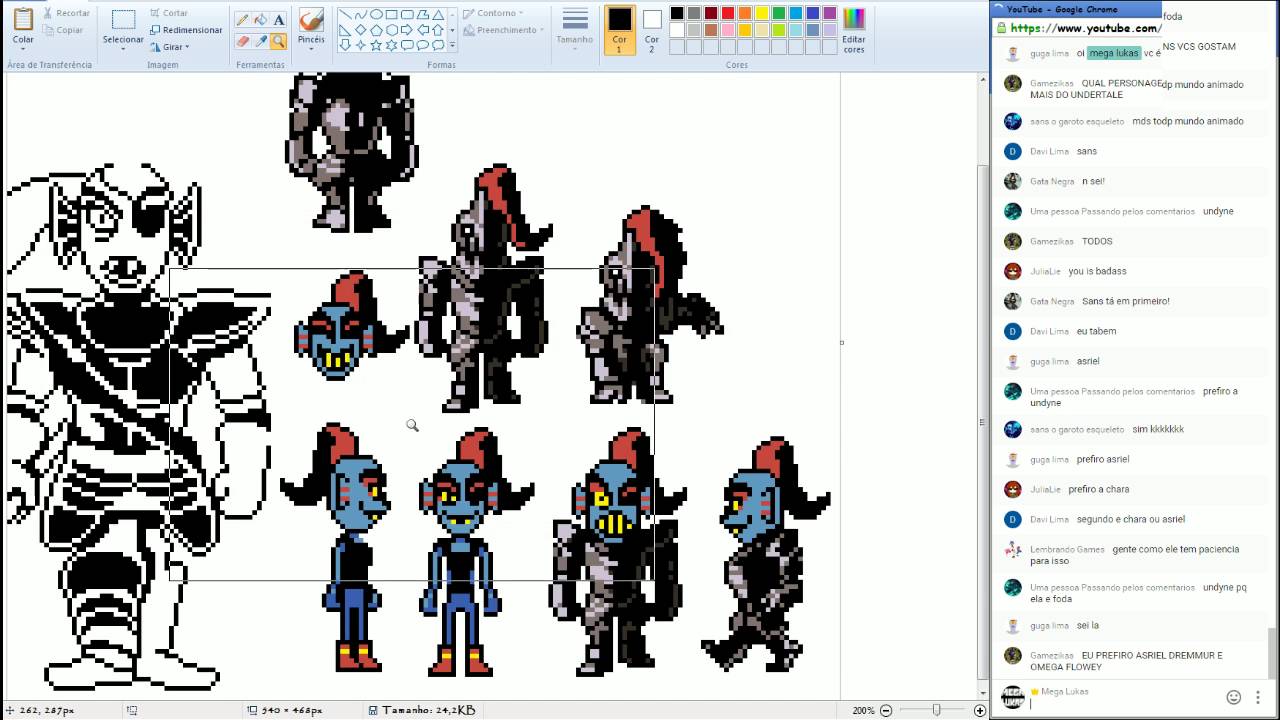Open Editar cores color editor
The image size is (1280, 720).
tap(854, 29)
